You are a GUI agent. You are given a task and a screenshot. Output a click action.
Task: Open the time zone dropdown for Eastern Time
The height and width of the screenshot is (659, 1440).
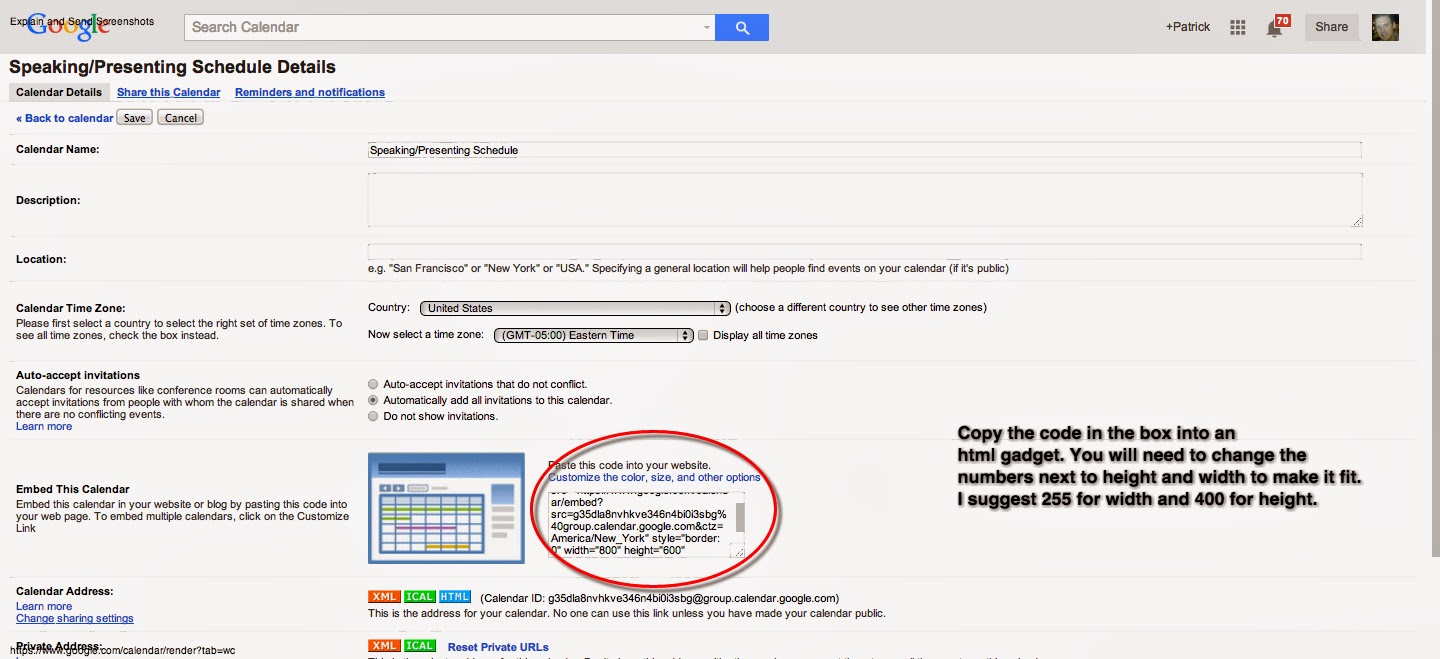point(594,336)
